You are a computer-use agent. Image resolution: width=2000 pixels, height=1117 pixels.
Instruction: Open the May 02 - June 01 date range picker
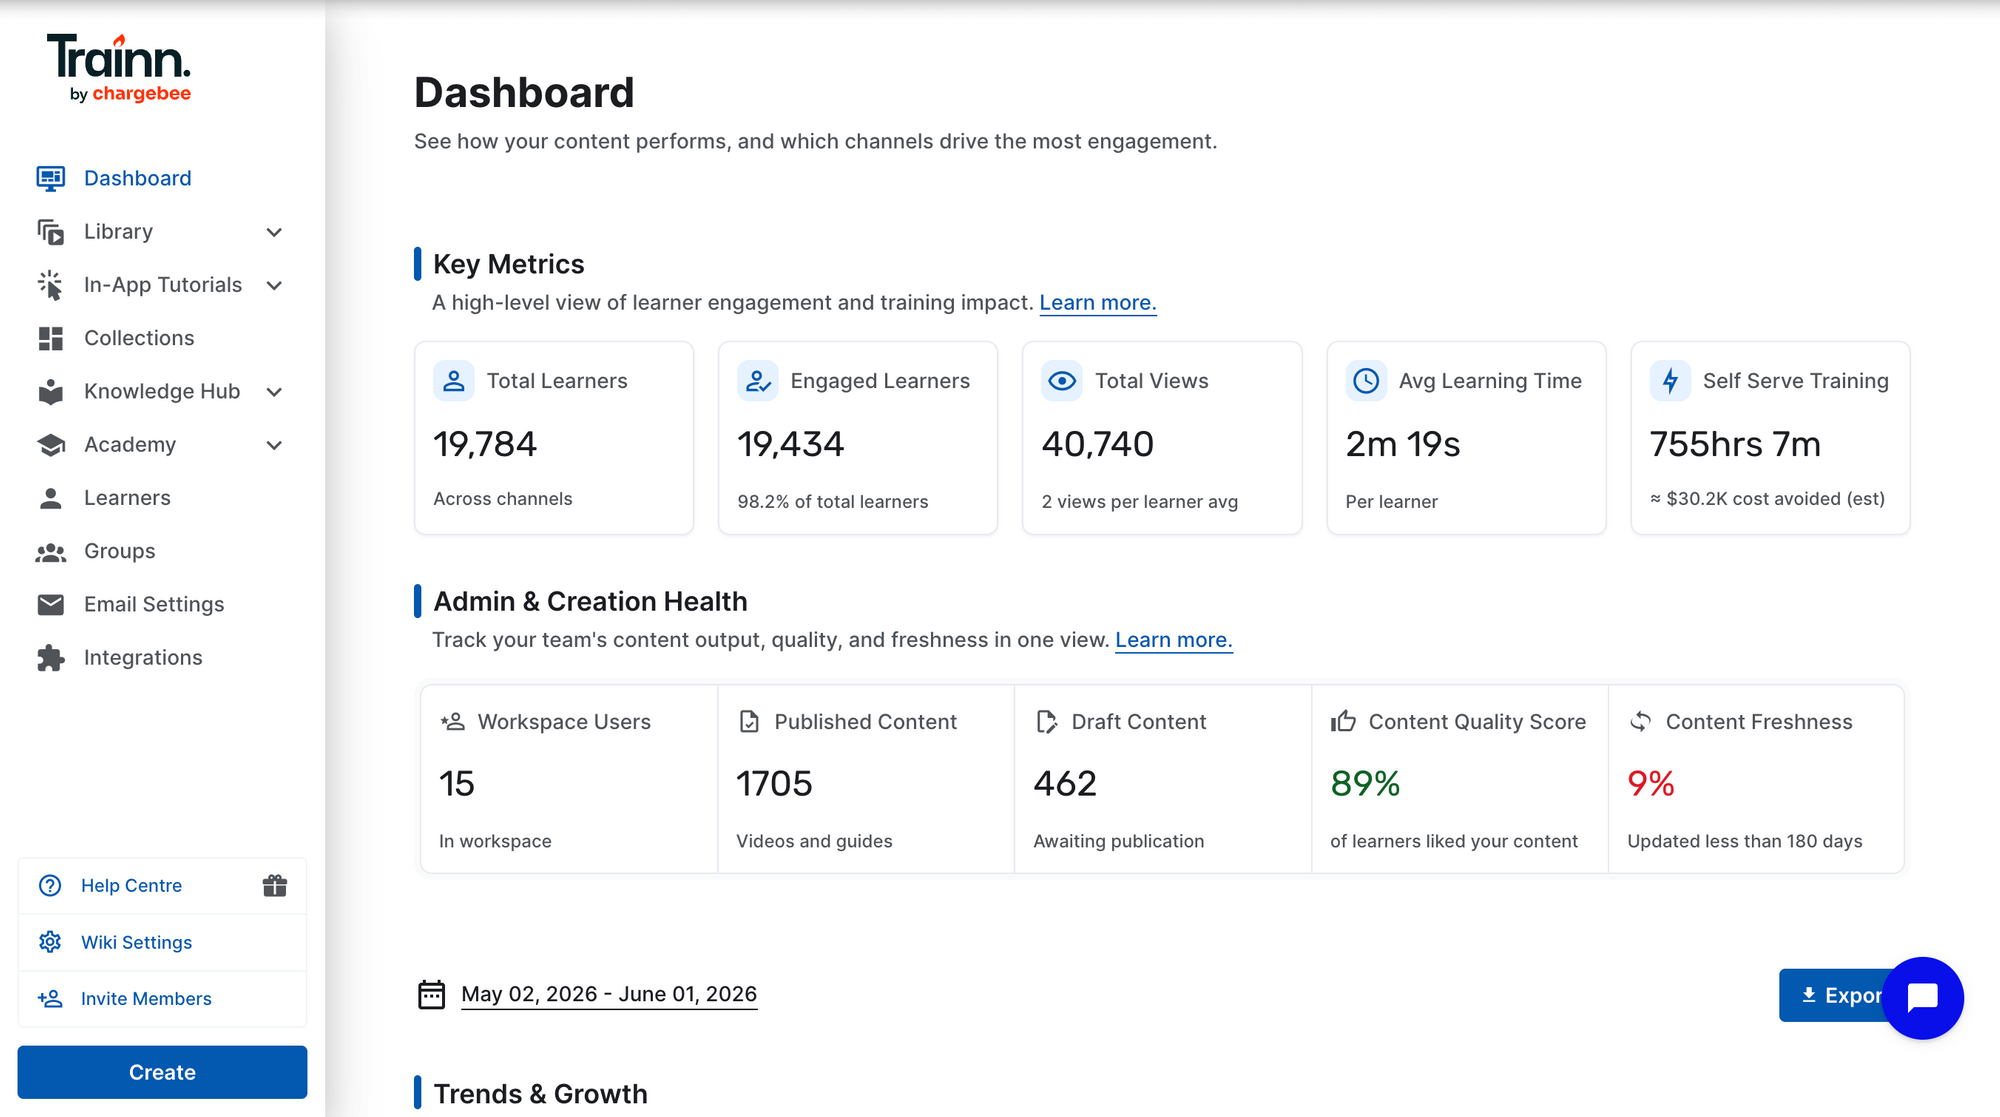click(x=609, y=994)
